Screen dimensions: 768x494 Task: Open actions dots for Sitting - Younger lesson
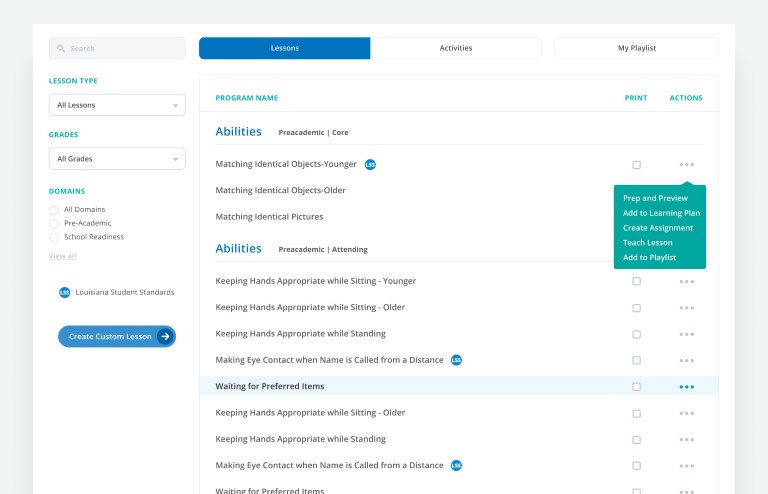click(x=687, y=282)
